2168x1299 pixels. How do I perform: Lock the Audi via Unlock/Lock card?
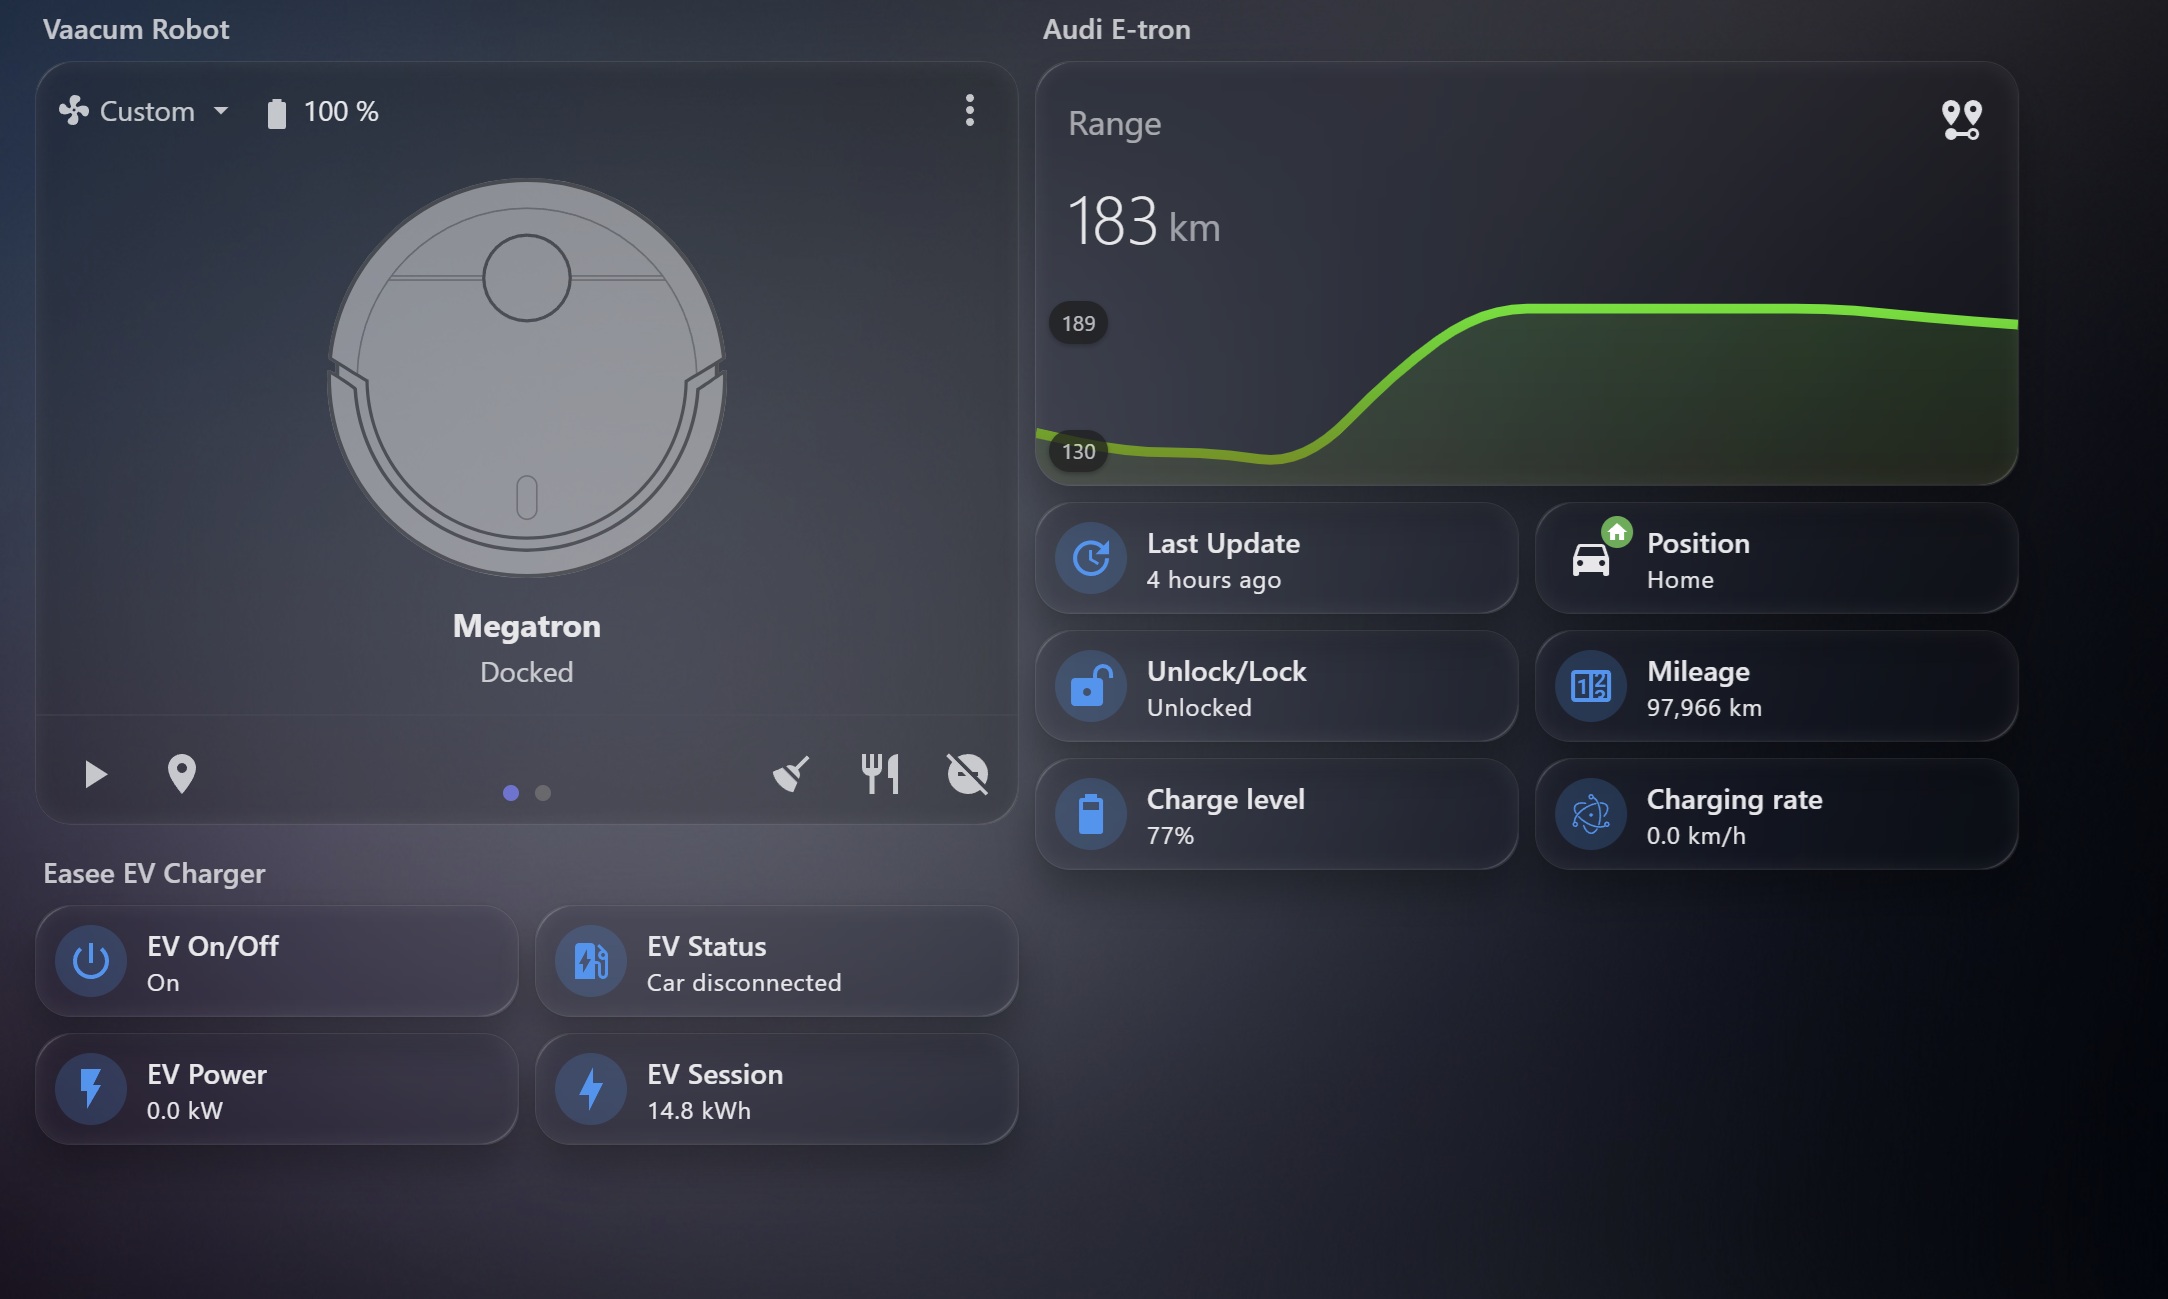(1277, 687)
